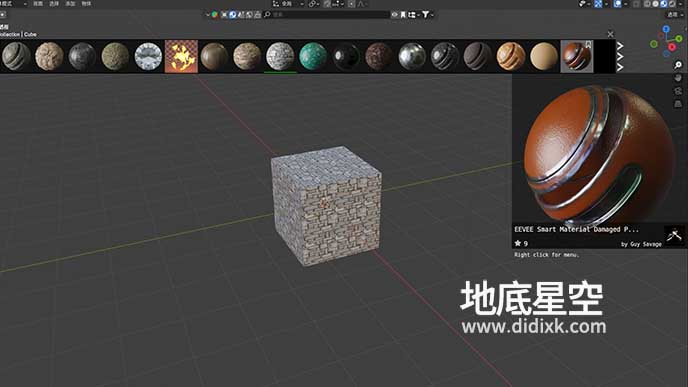
Task: Toggle viewport gizmos display
Action: coord(598,4)
